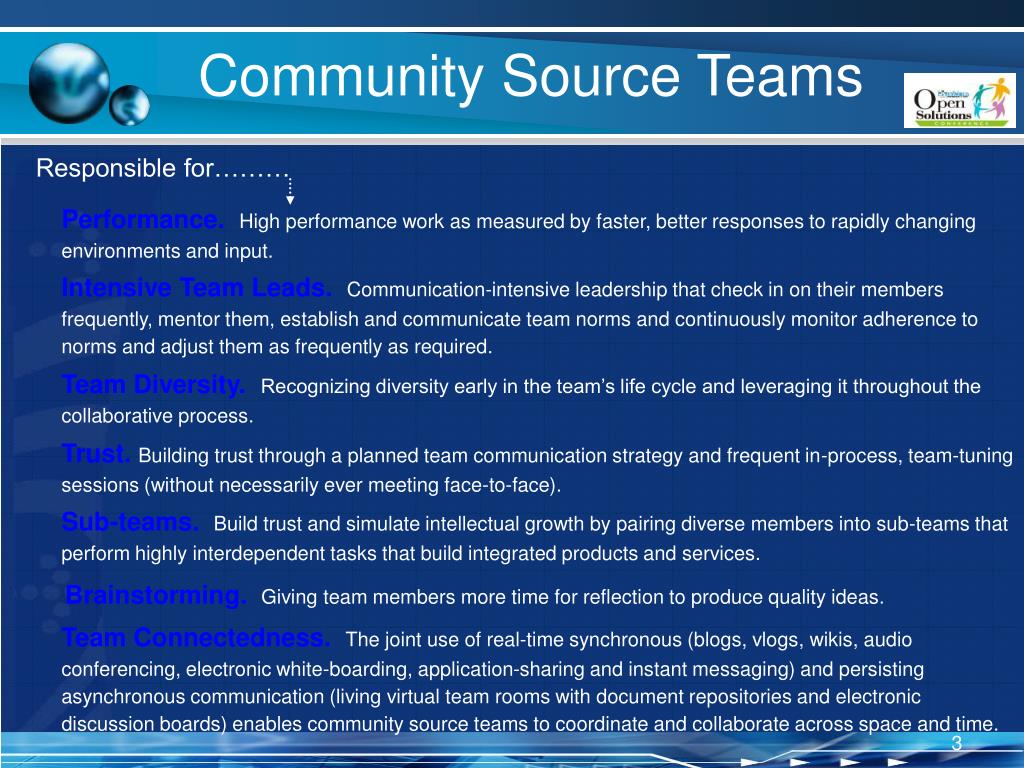Click text 'norms and adjust them as frequently as required.'
The image size is (1024, 768).
pos(277,347)
